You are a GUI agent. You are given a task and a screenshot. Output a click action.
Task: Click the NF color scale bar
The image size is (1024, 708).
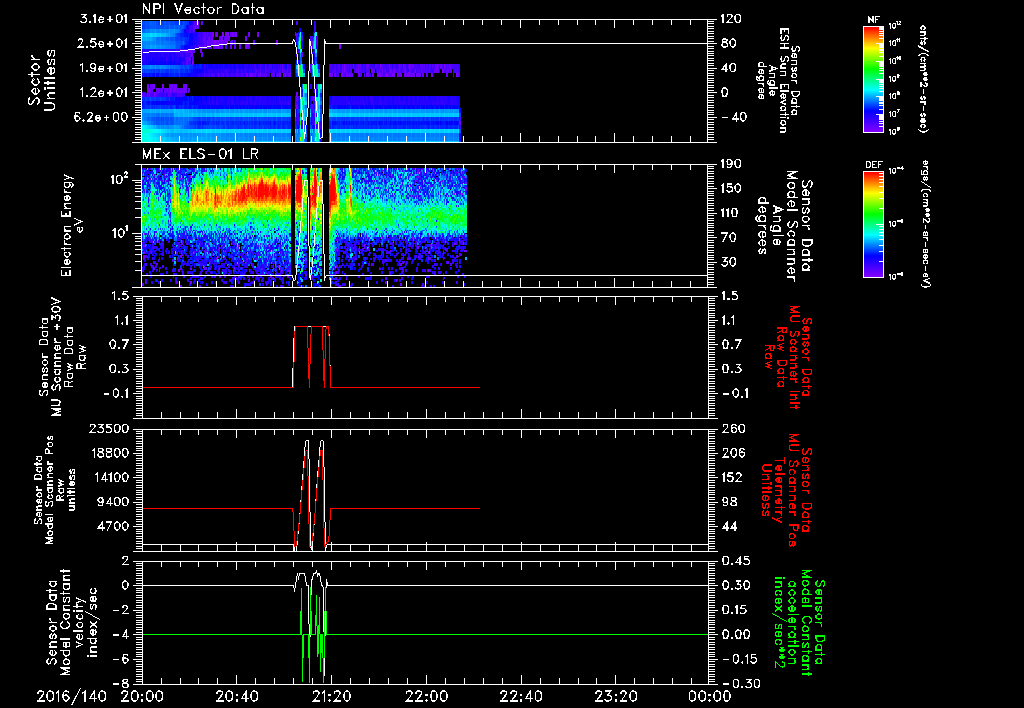pos(873,79)
